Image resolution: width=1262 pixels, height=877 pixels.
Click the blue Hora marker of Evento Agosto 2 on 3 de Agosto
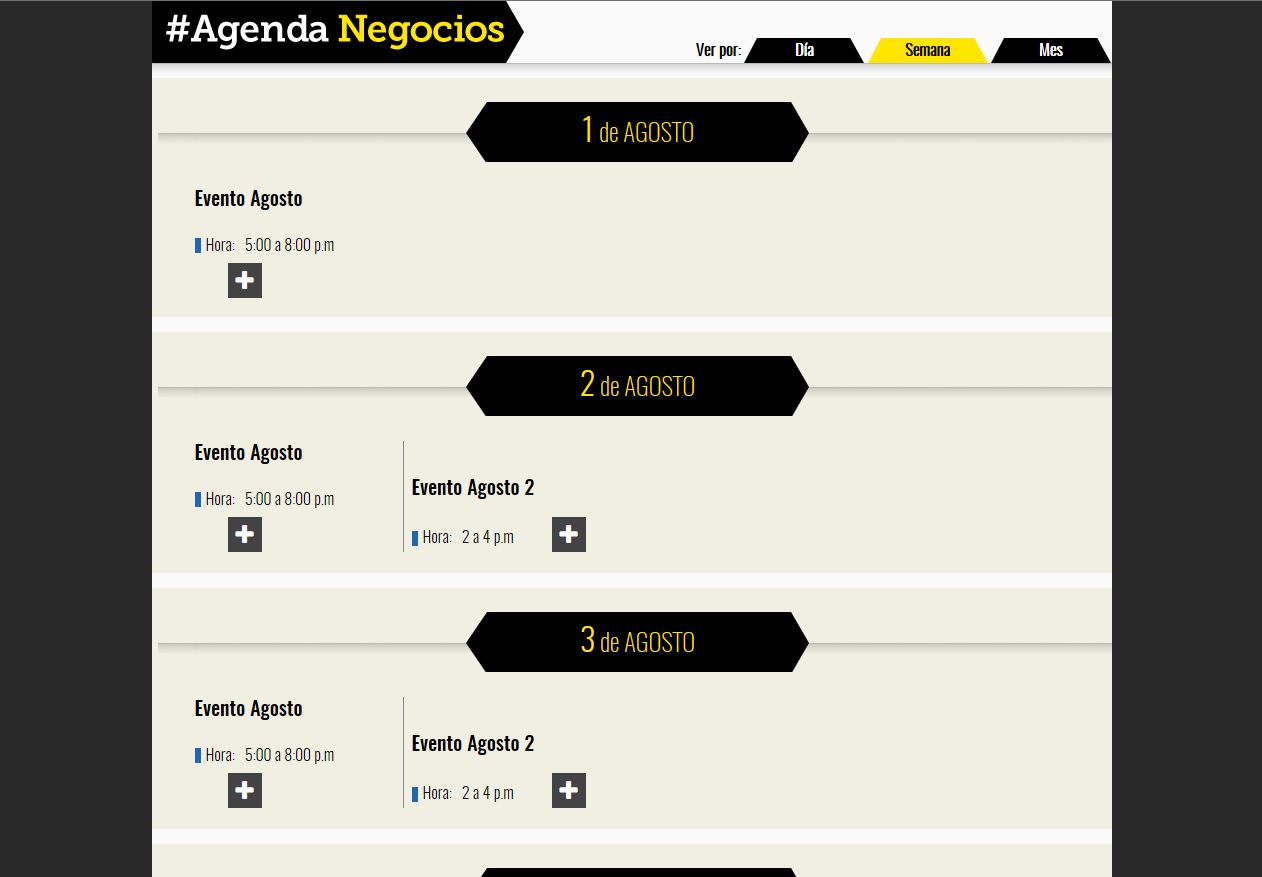coord(415,795)
